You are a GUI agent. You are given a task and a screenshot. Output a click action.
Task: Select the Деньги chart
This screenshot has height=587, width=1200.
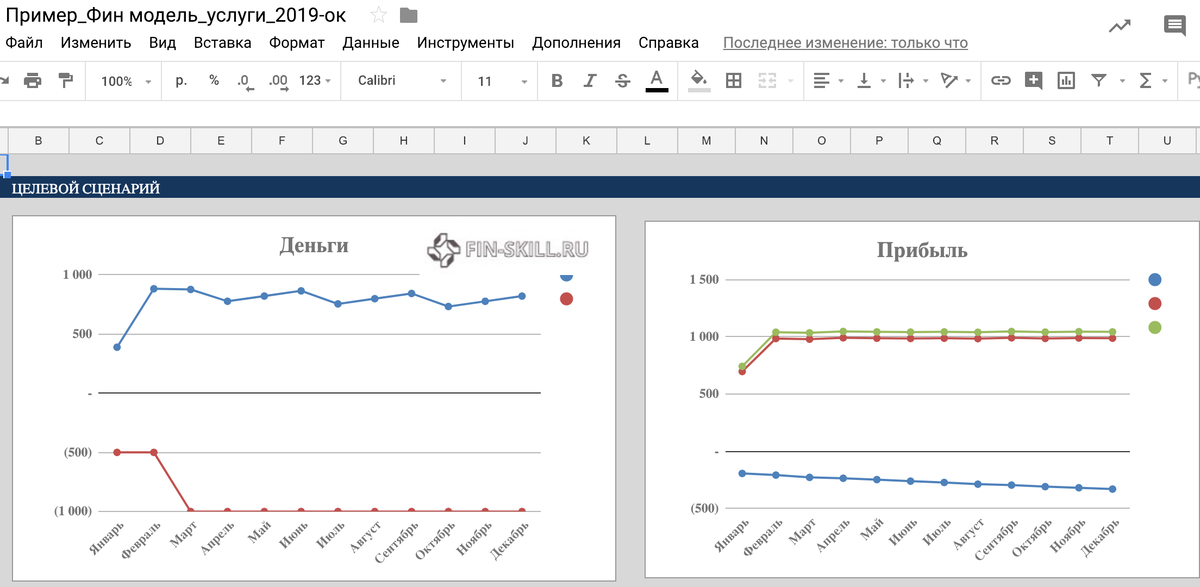tap(314, 398)
